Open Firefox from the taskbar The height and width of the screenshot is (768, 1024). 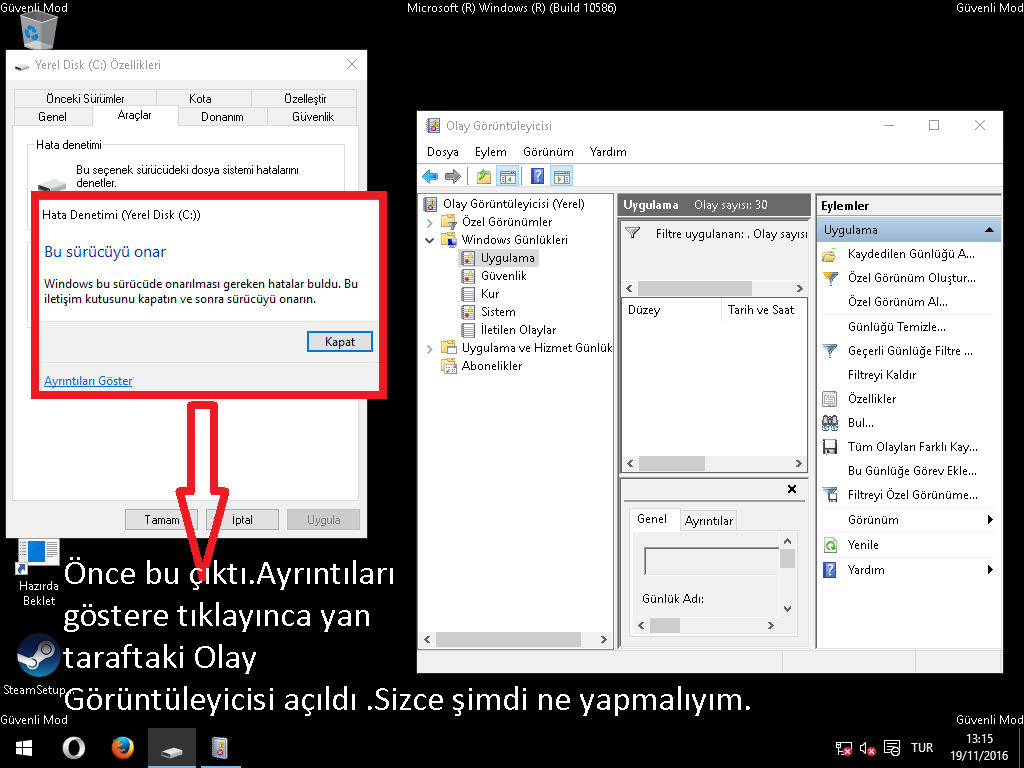[122, 748]
